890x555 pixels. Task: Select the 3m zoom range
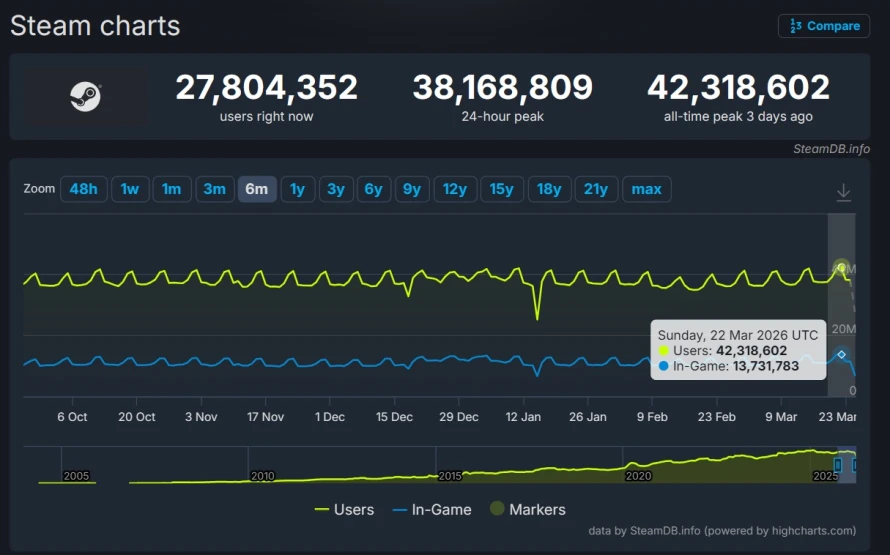pyautogui.click(x=215, y=189)
